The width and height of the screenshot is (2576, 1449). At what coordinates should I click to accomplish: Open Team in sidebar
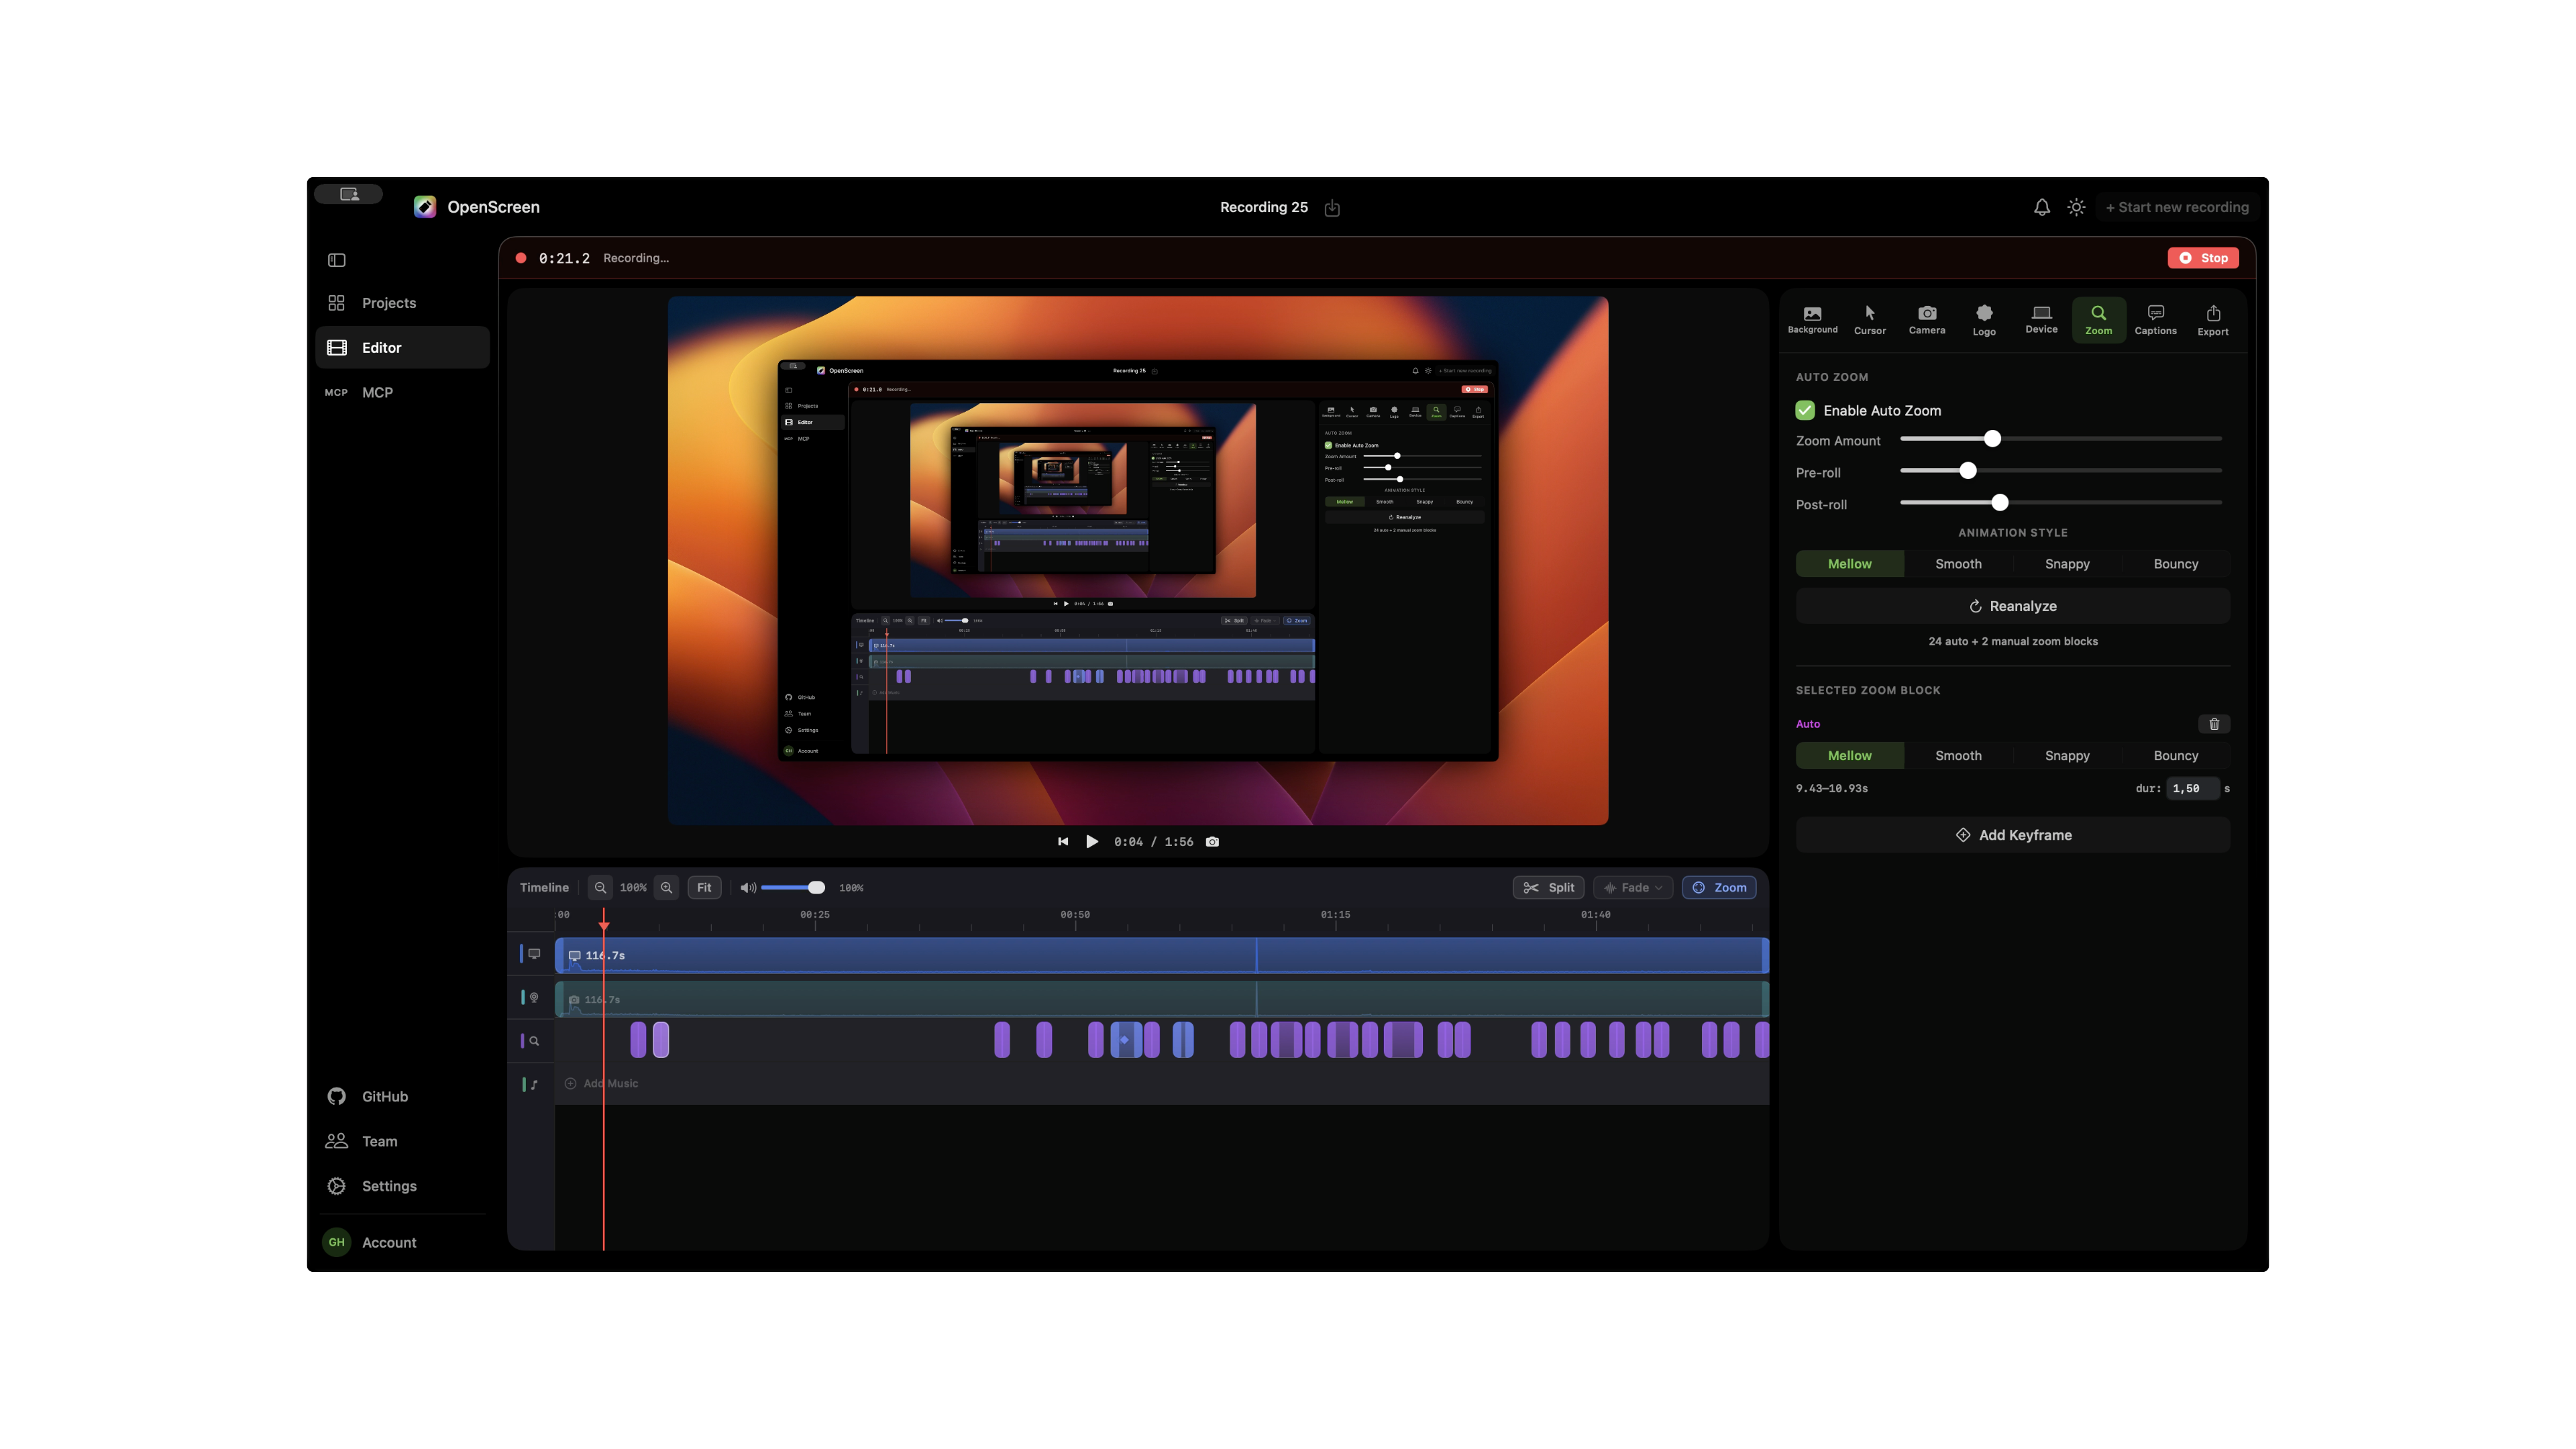pos(402,1142)
